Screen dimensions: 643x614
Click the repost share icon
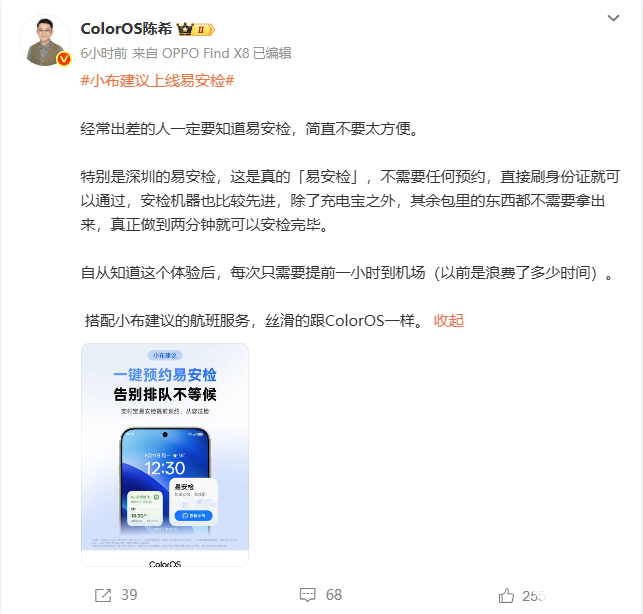[x=103, y=595]
